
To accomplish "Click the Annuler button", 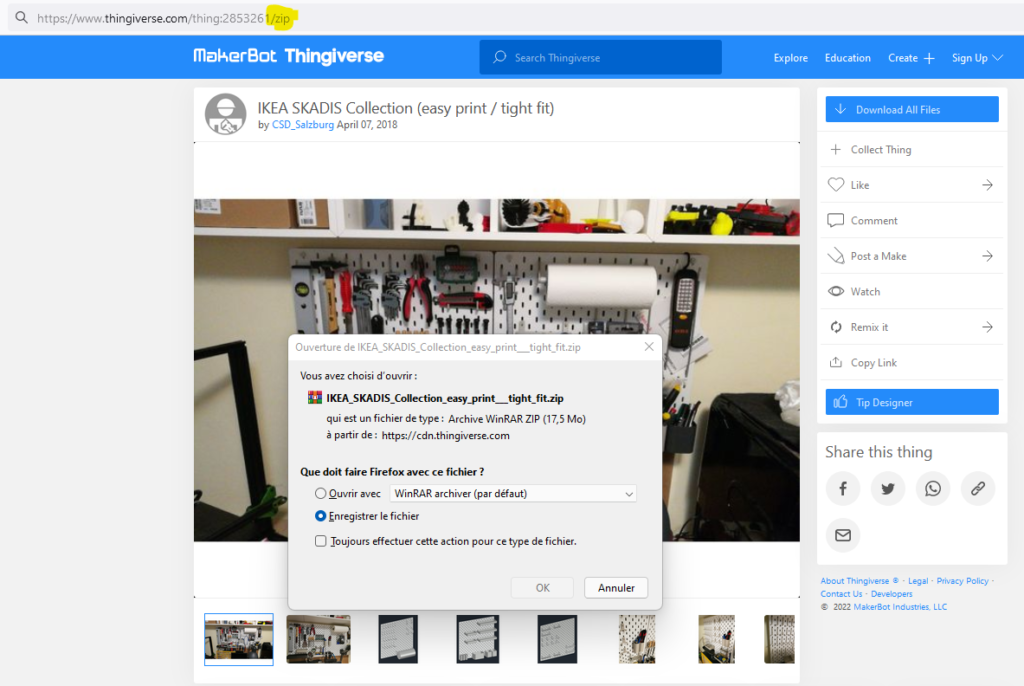I will [616, 587].
